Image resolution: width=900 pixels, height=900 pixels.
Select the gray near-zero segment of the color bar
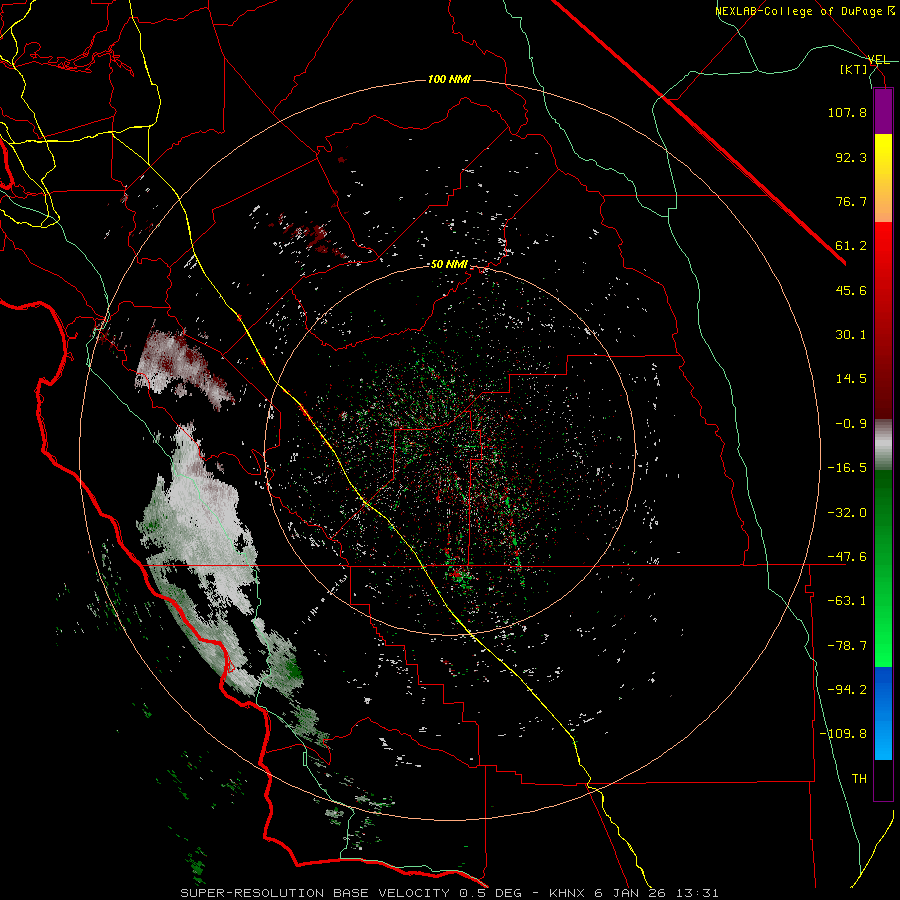(x=883, y=445)
